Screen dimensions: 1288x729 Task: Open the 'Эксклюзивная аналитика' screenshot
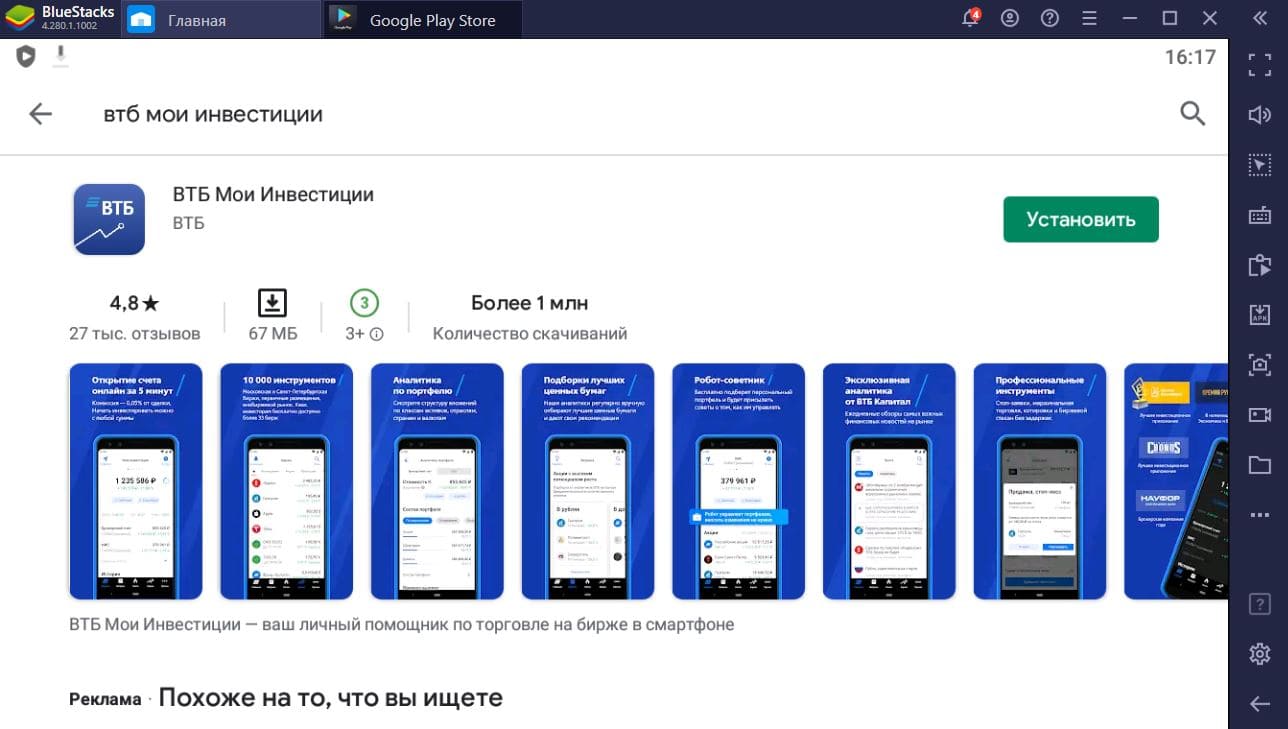(x=889, y=481)
